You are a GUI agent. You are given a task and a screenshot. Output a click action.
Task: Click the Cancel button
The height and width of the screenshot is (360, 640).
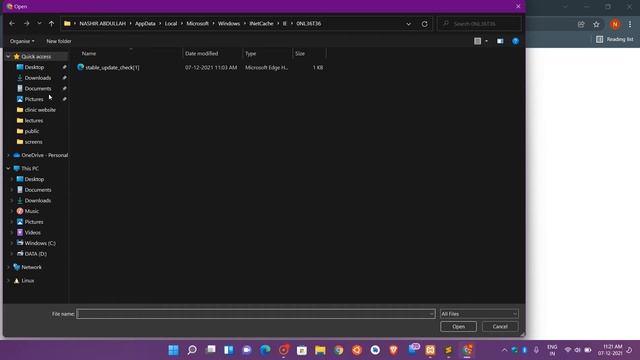pos(500,327)
